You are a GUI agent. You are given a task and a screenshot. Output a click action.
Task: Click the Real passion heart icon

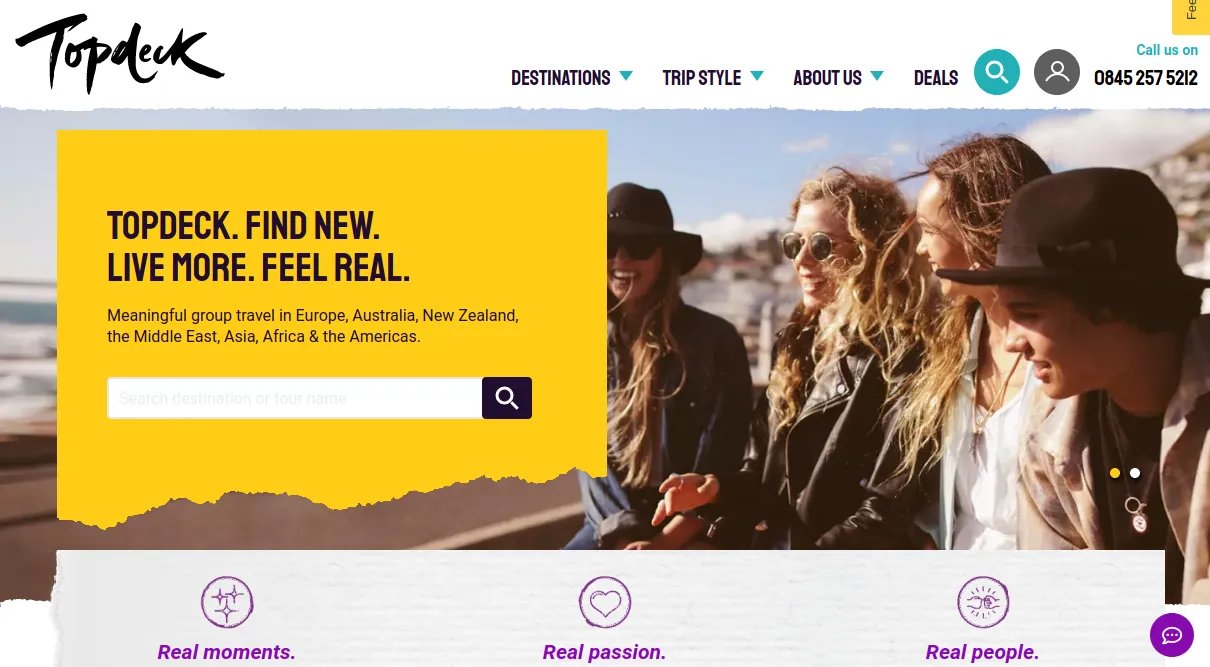tap(605, 602)
